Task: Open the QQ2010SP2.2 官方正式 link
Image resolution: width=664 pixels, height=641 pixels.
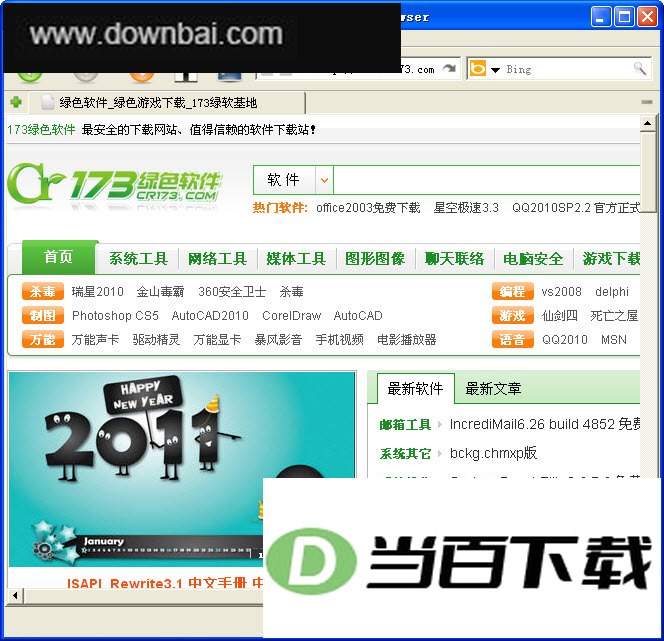Action: pos(576,208)
